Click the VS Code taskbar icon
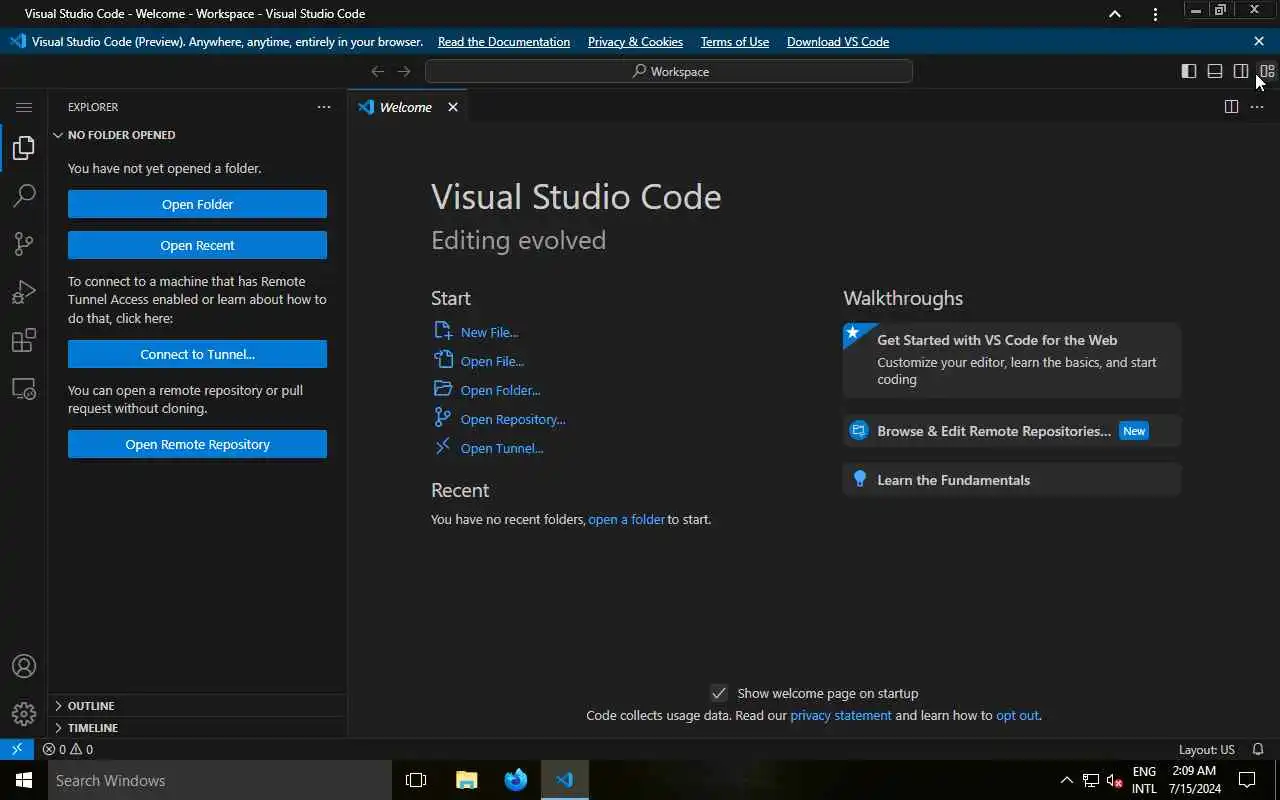Viewport: 1280px width, 800px height. point(565,780)
